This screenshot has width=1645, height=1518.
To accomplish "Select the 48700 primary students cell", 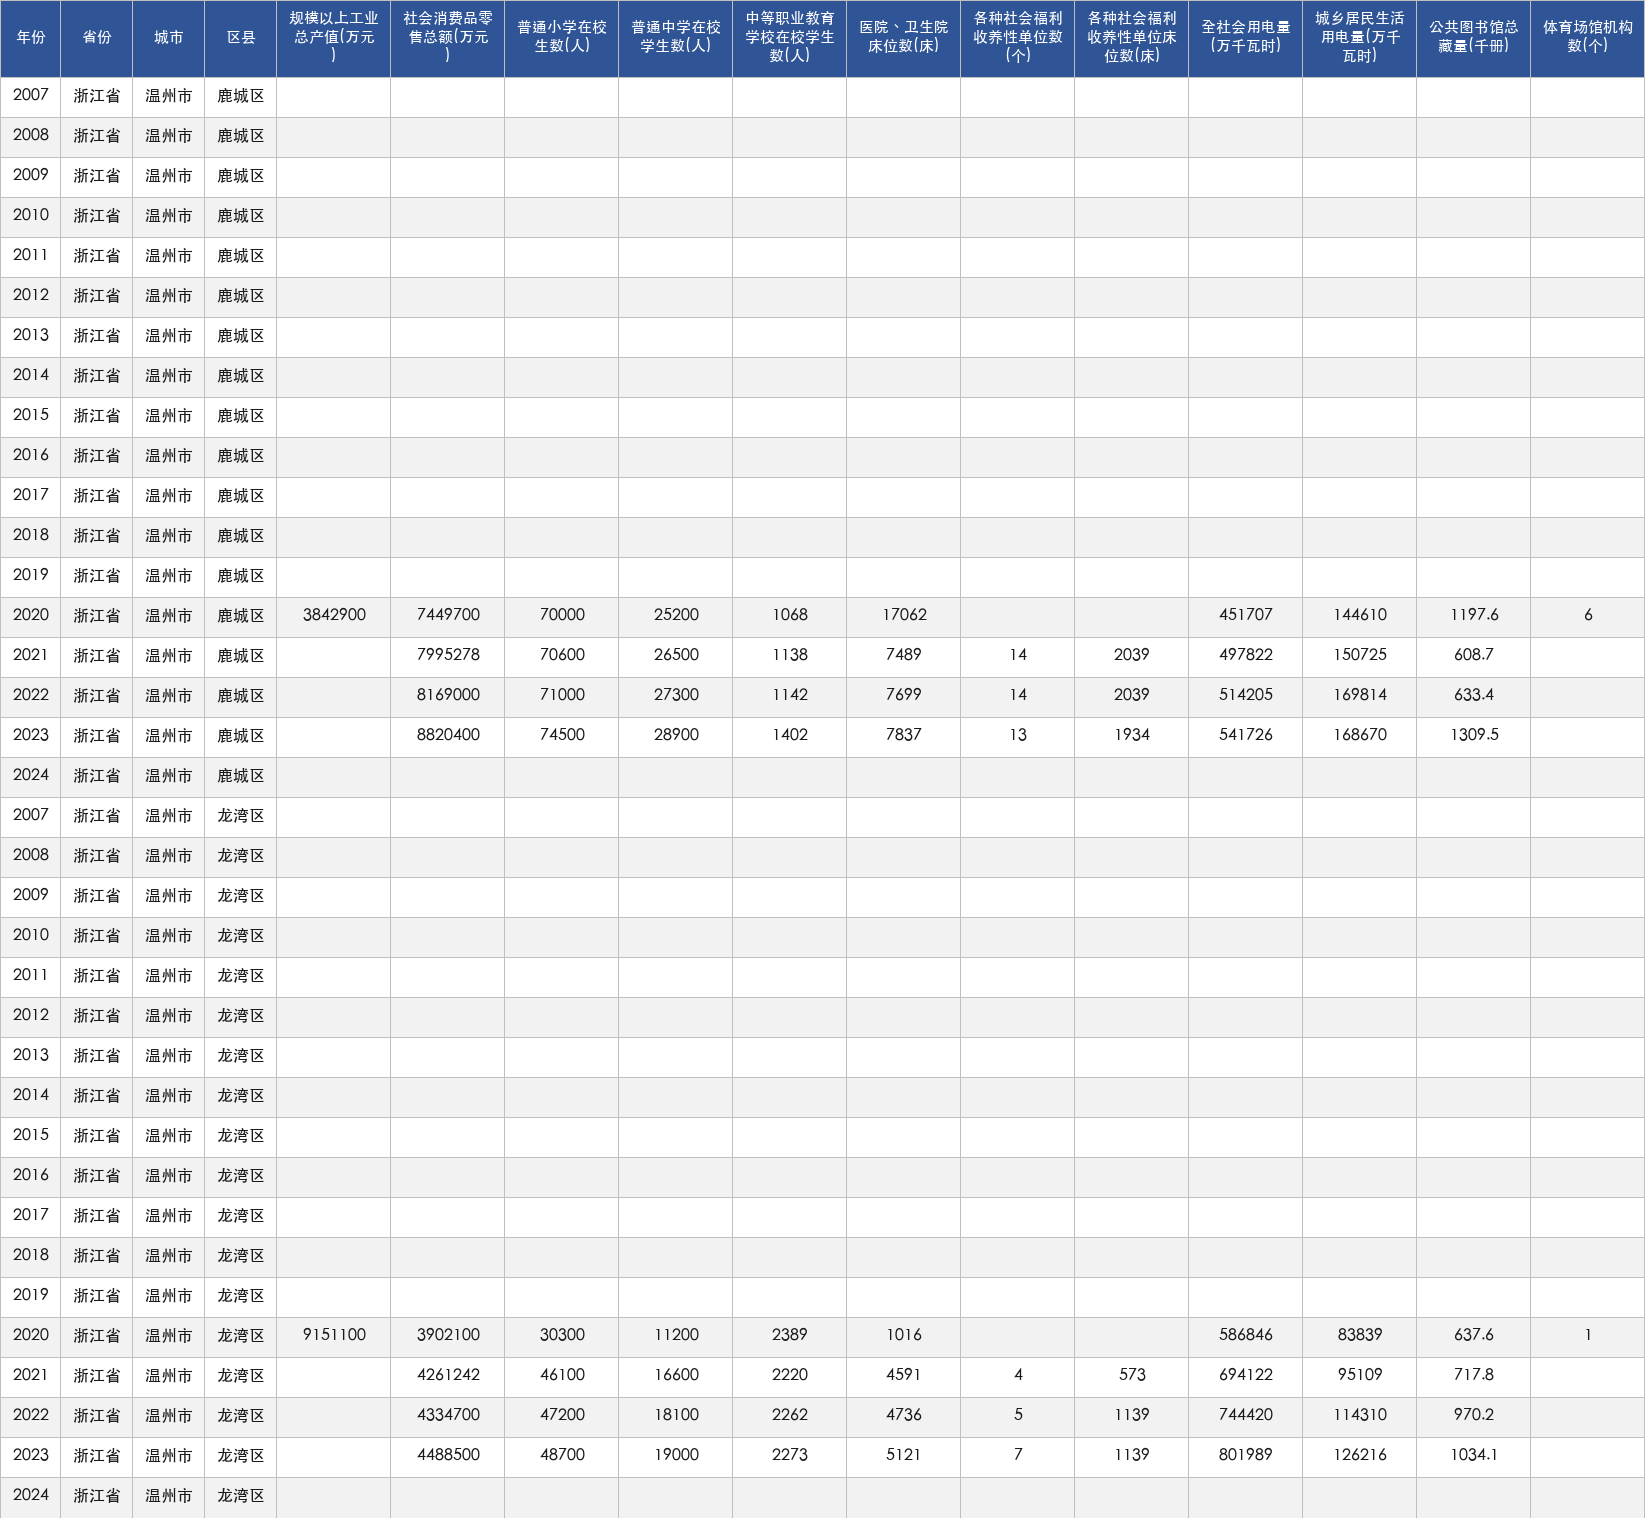I will pyautogui.click(x=562, y=1456).
